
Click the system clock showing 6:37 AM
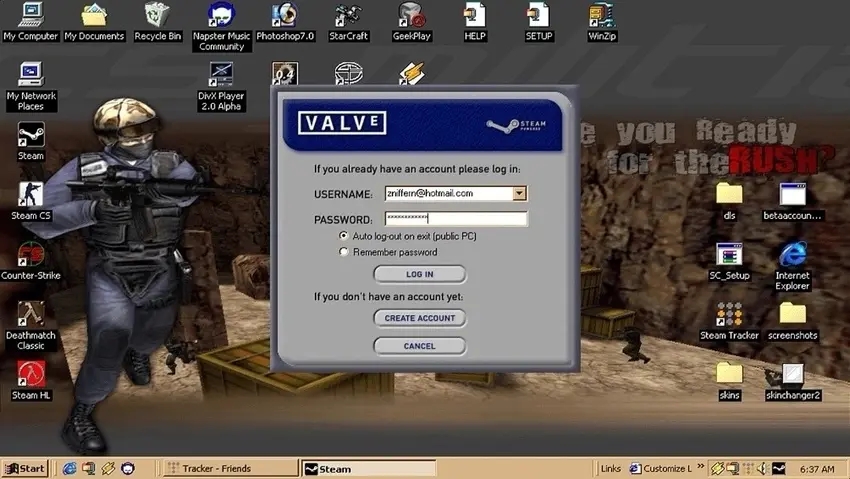click(x=817, y=469)
